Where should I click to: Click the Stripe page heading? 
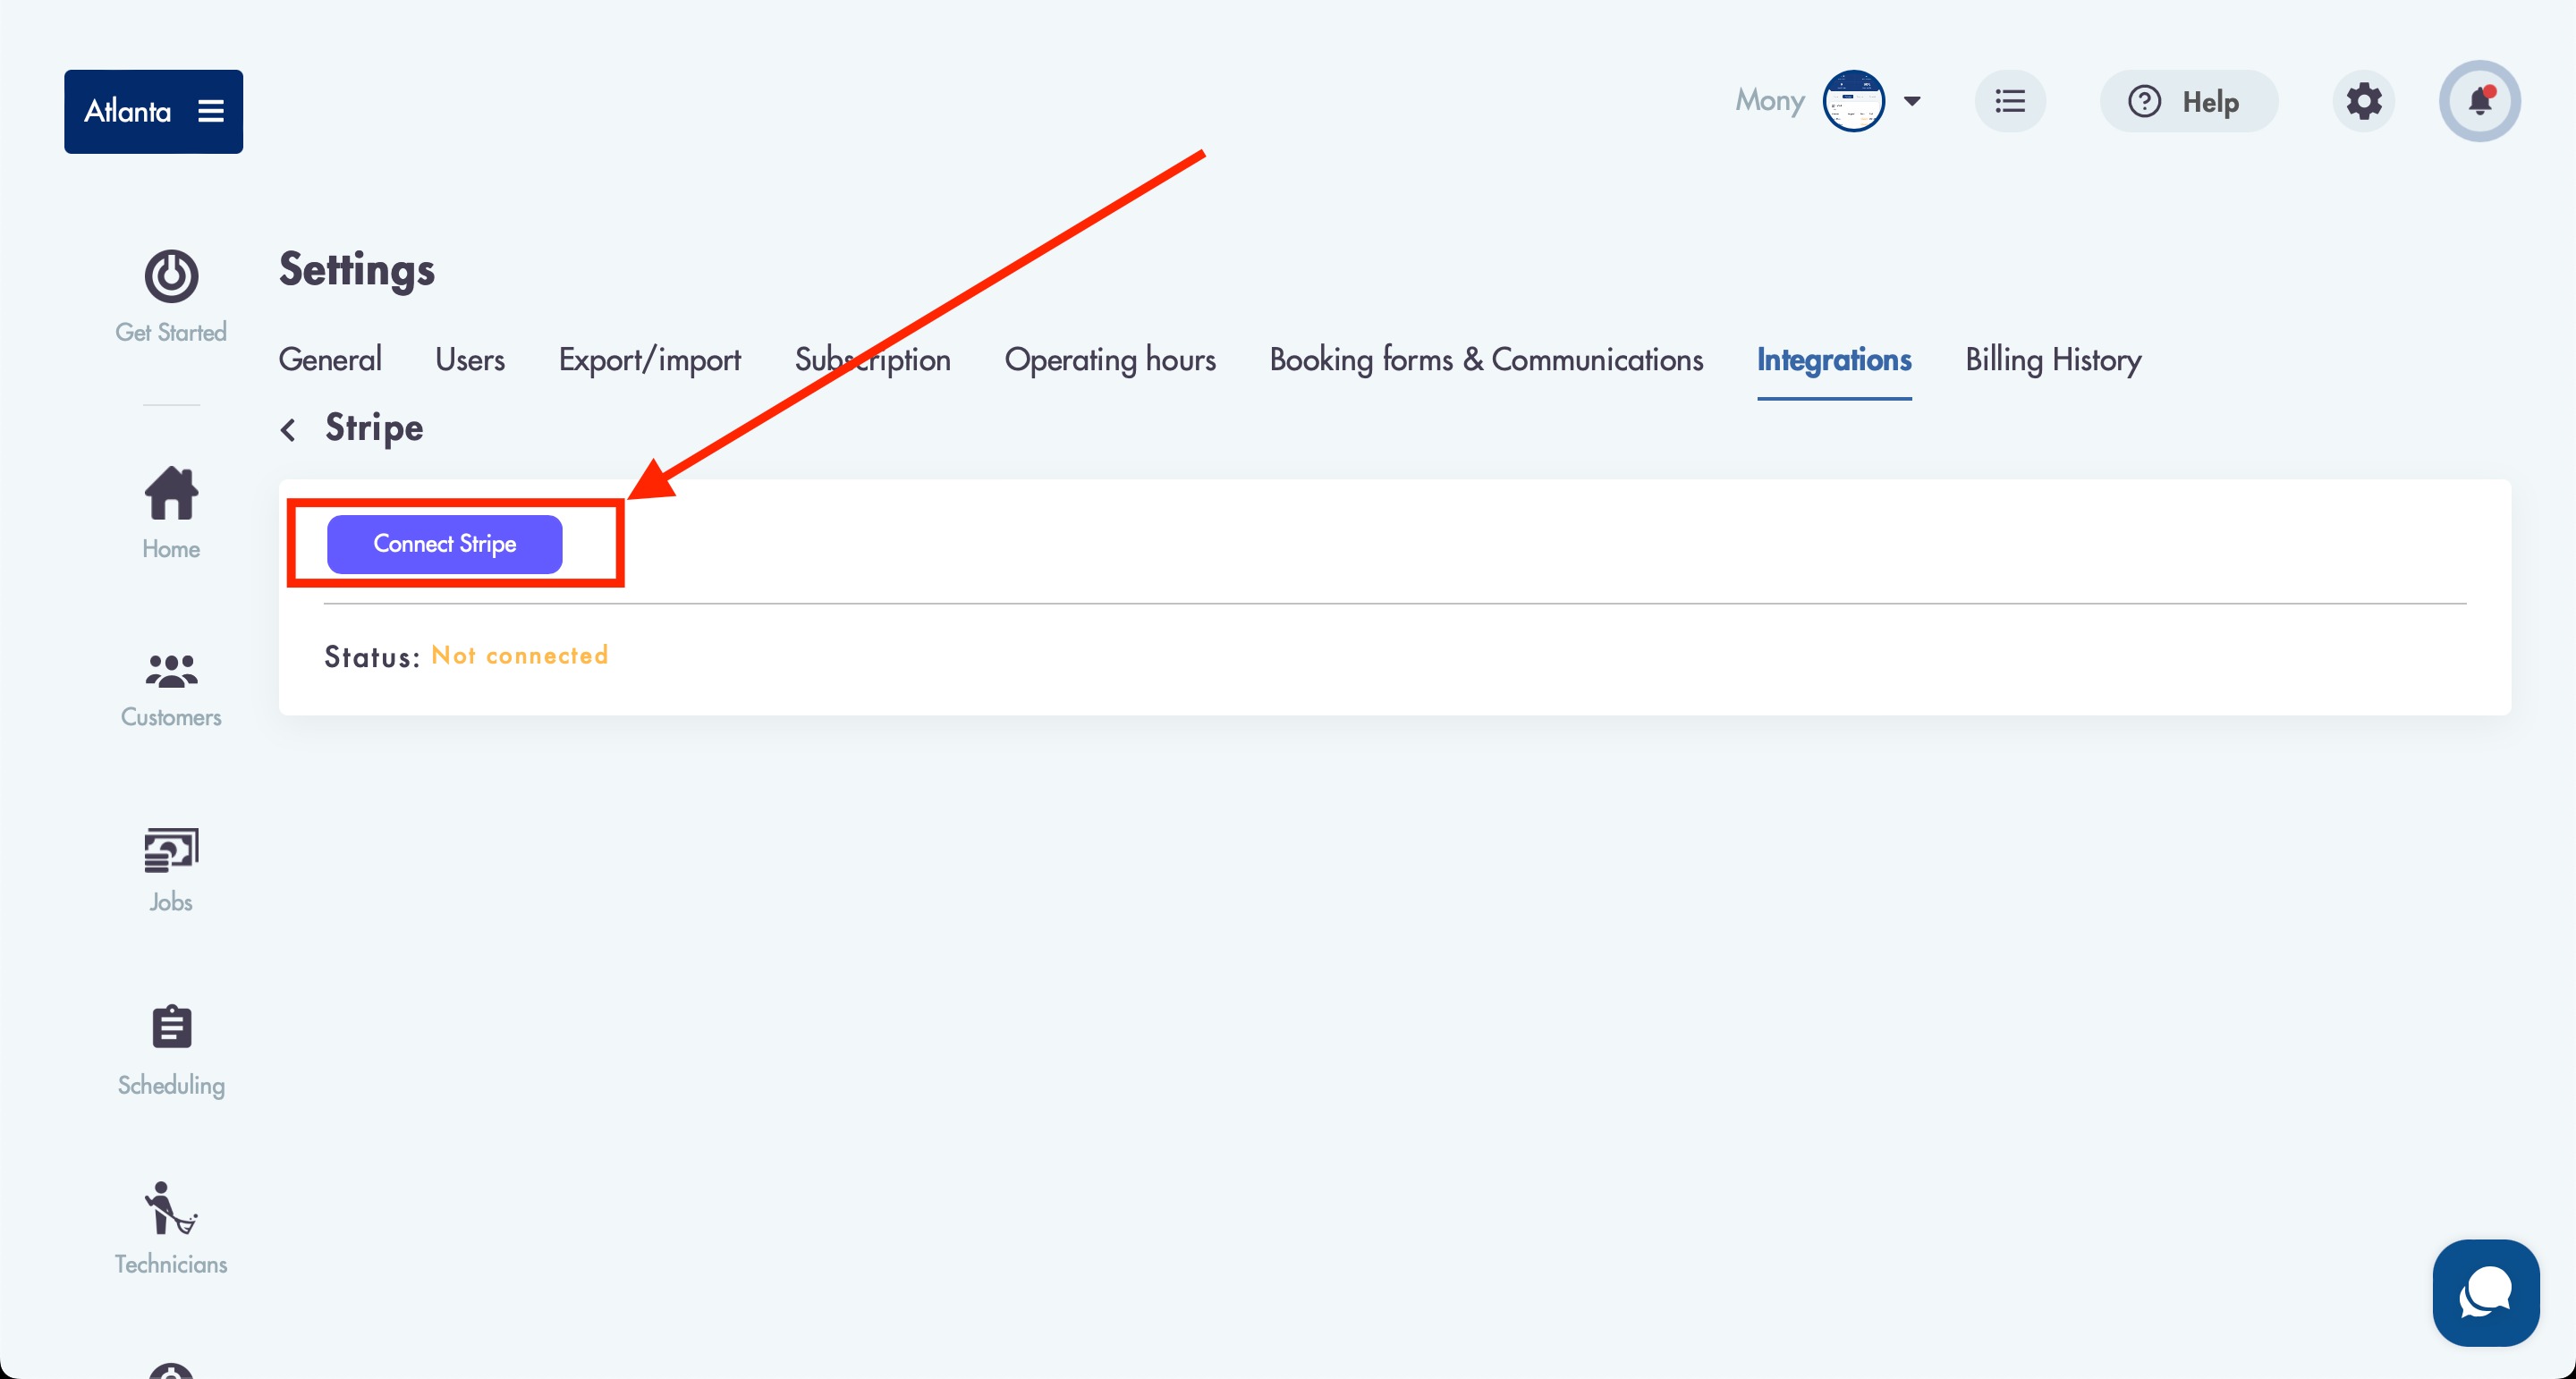[x=374, y=428]
